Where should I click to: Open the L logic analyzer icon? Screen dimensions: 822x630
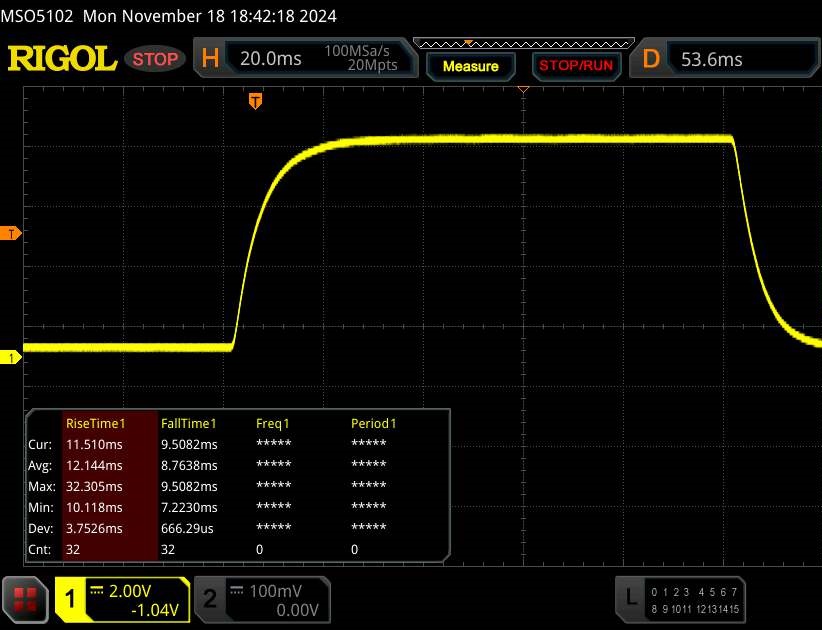[631, 598]
